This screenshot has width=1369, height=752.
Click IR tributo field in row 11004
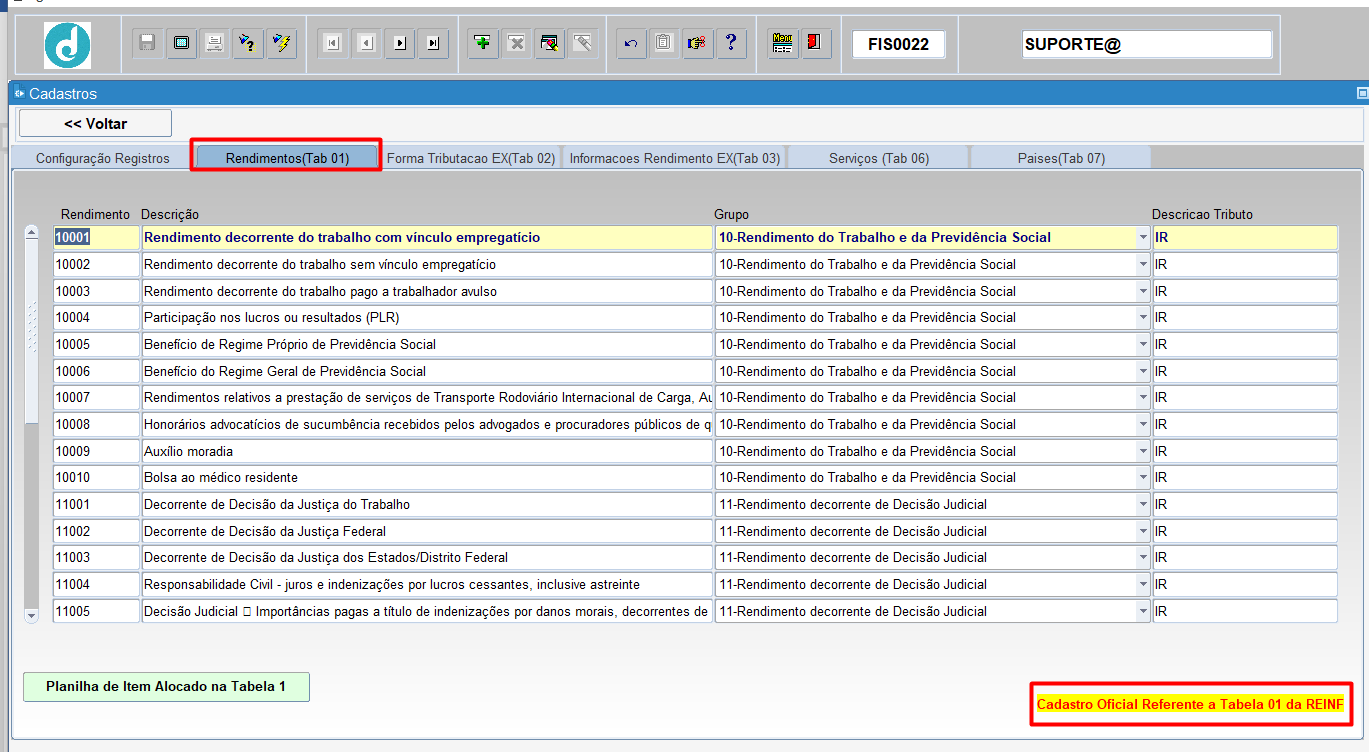[x=1245, y=585]
